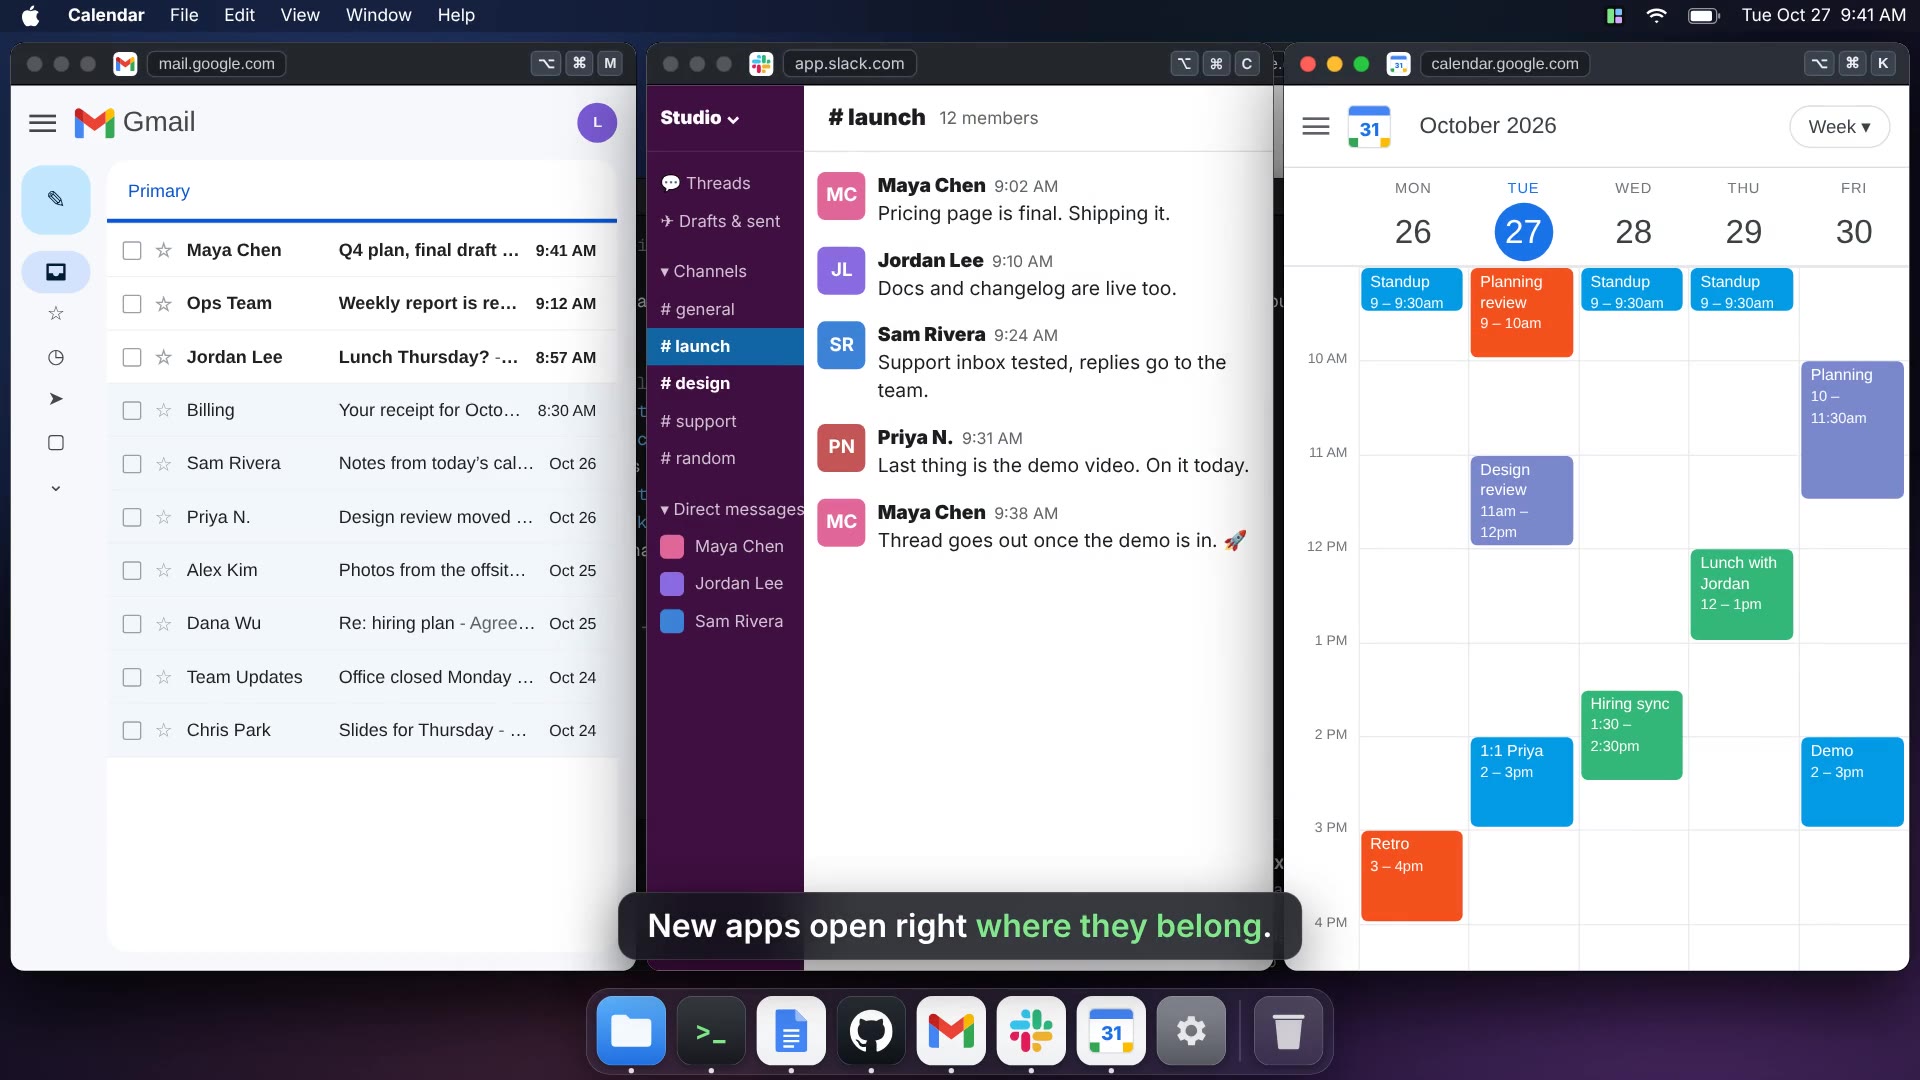Open Gmail drafts page icon in sidebar

point(56,442)
